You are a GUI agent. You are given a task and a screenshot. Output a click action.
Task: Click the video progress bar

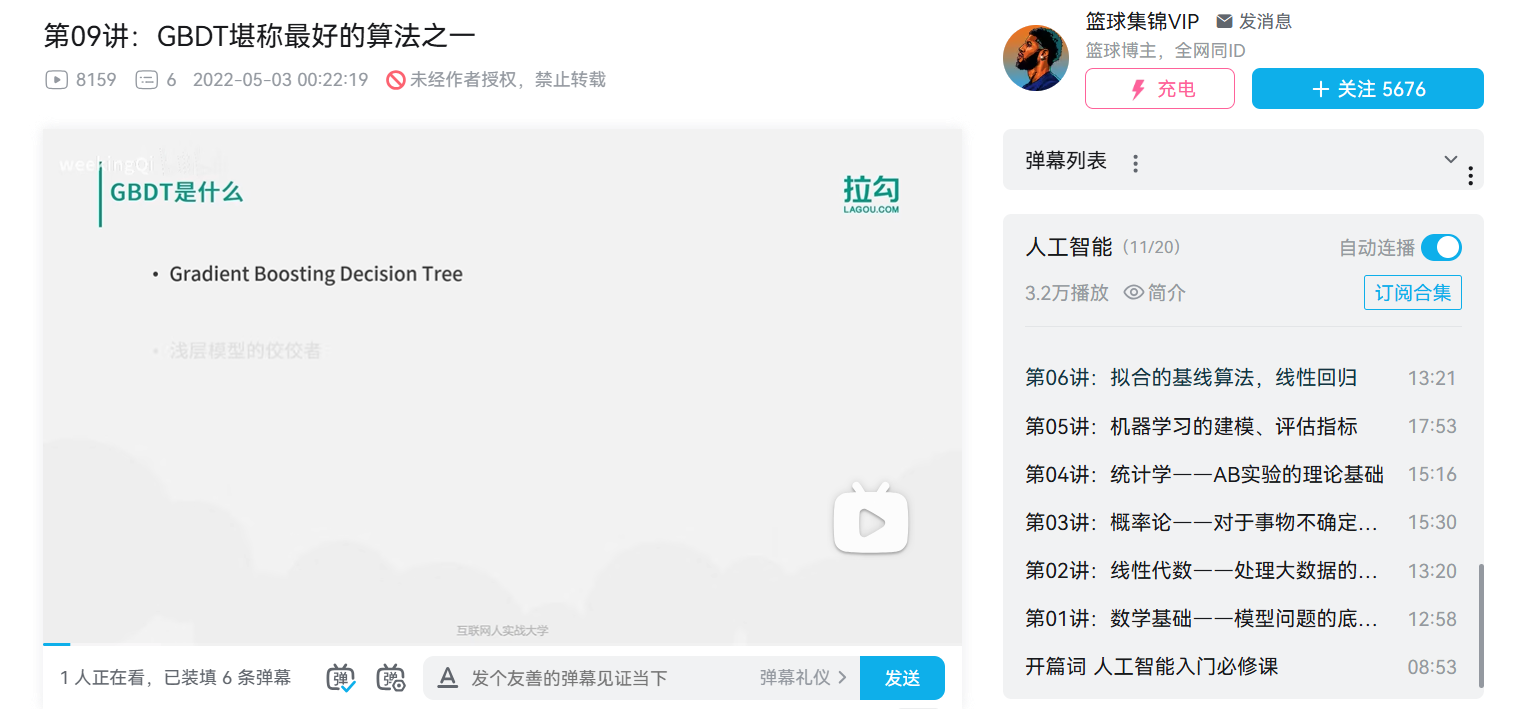coord(502,644)
